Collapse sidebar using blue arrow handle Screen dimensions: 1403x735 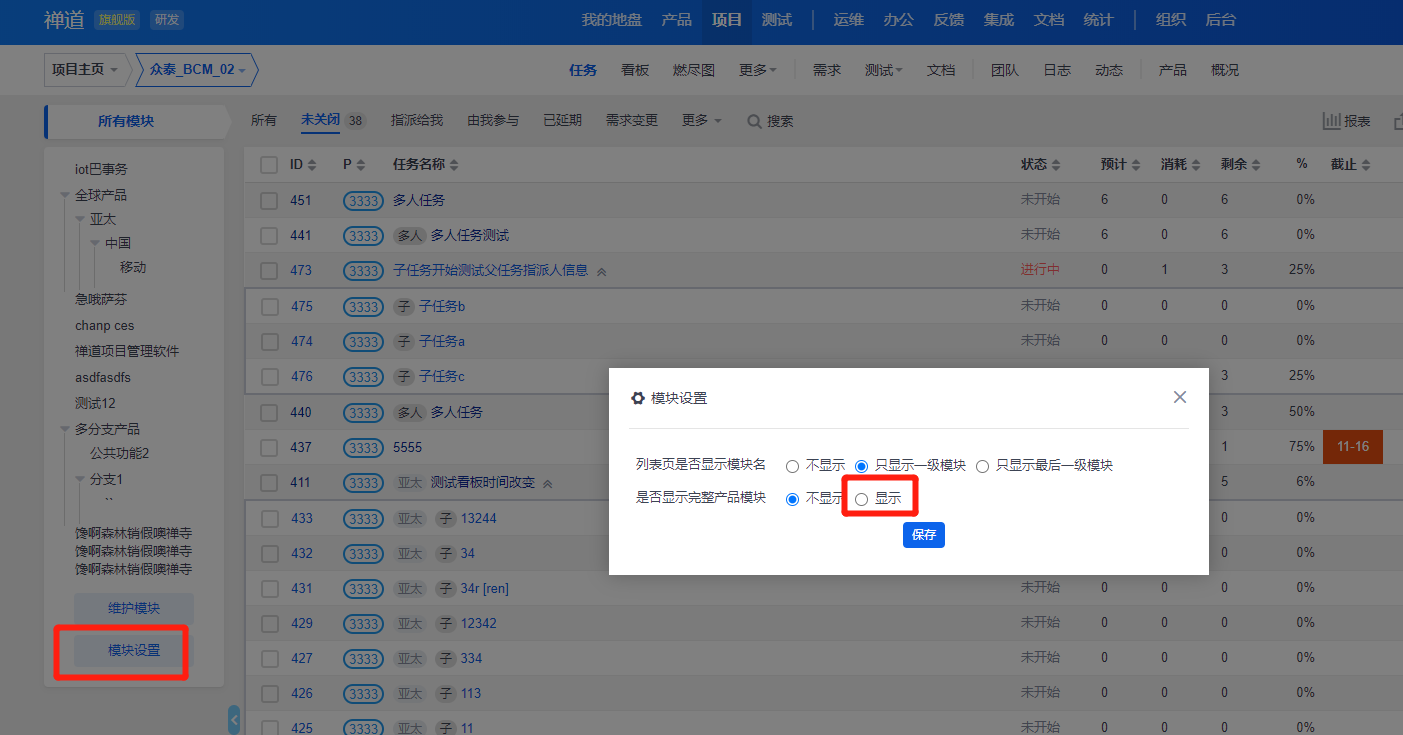pos(234,719)
